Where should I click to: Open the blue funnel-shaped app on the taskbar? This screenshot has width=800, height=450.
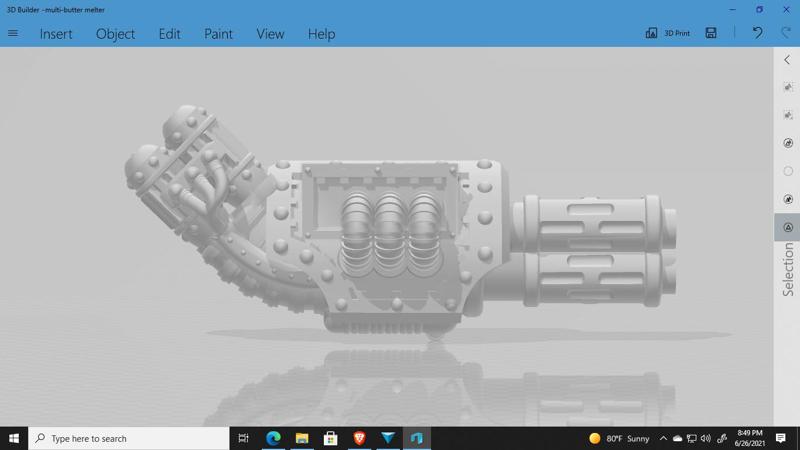[x=388, y=438]
